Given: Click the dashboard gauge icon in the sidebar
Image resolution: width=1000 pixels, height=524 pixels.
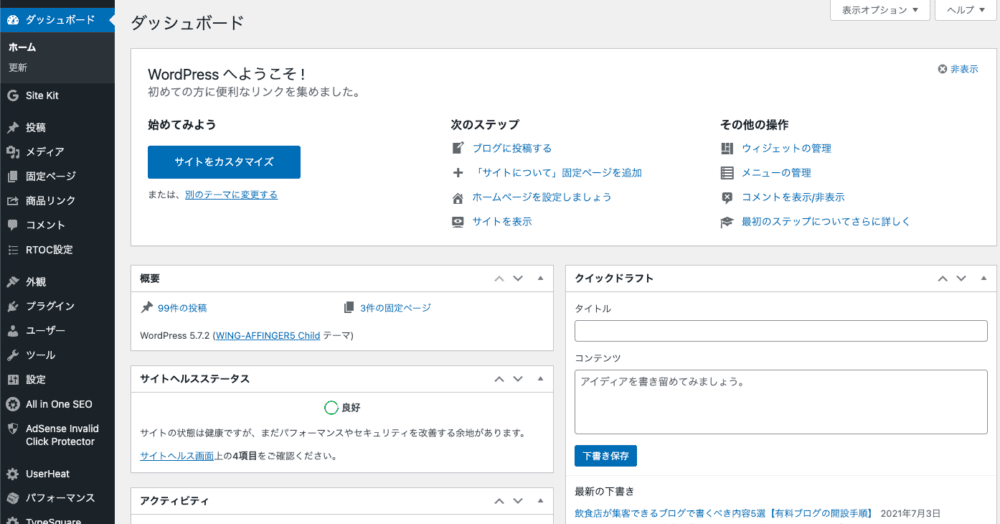Looking at the screenshot, I should (x=13, y=20).
